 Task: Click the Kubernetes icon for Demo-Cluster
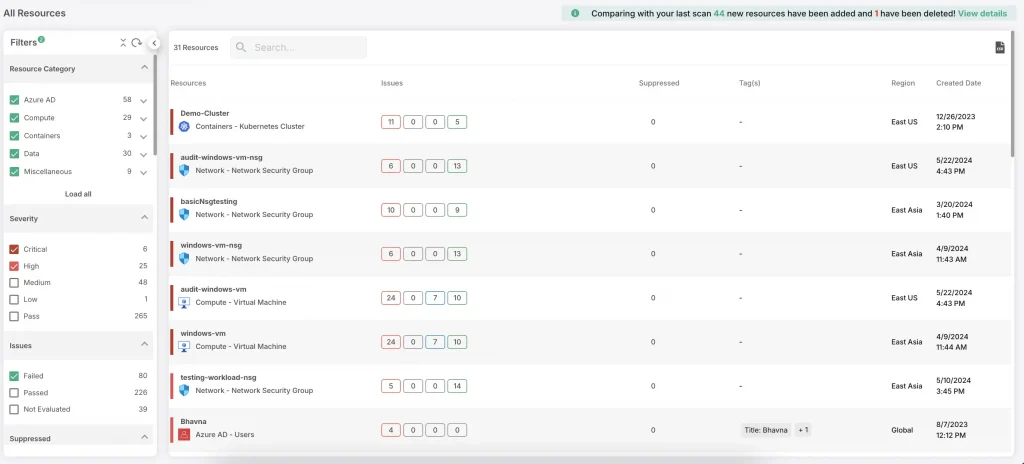click(184, 127)
